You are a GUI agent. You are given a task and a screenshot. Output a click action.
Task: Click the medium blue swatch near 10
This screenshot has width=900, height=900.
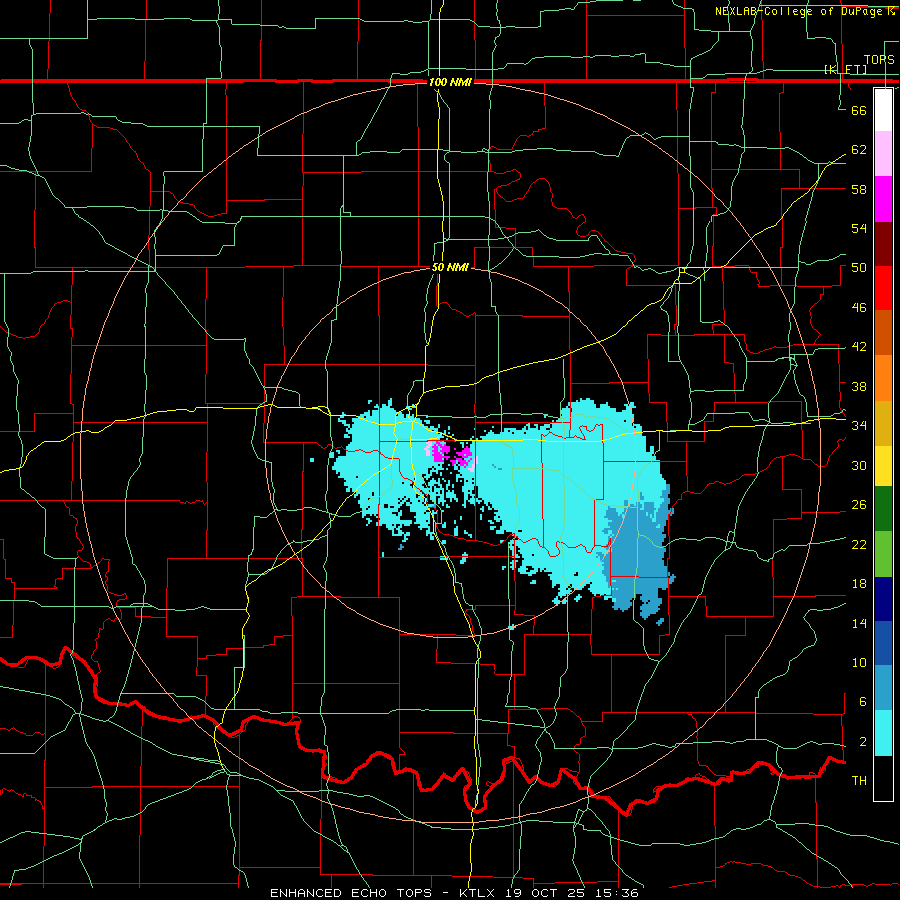coord(883,643)
